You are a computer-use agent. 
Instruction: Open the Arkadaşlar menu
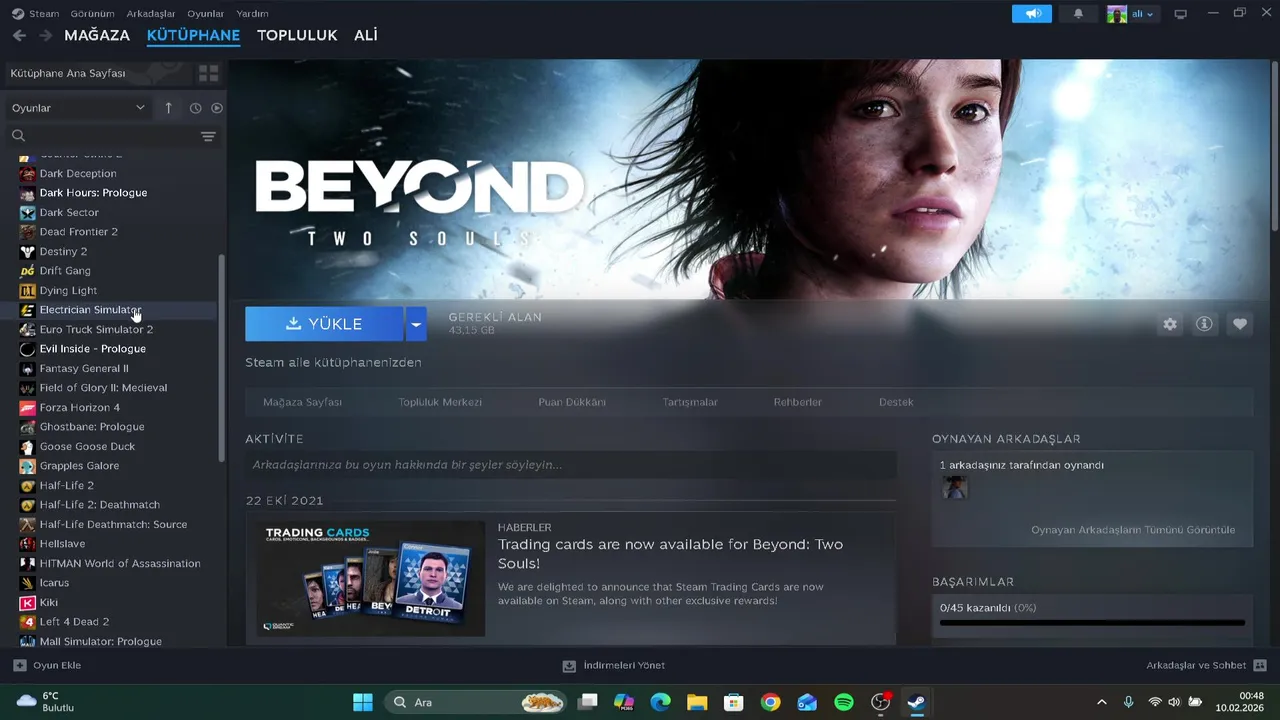click(151, 14)
